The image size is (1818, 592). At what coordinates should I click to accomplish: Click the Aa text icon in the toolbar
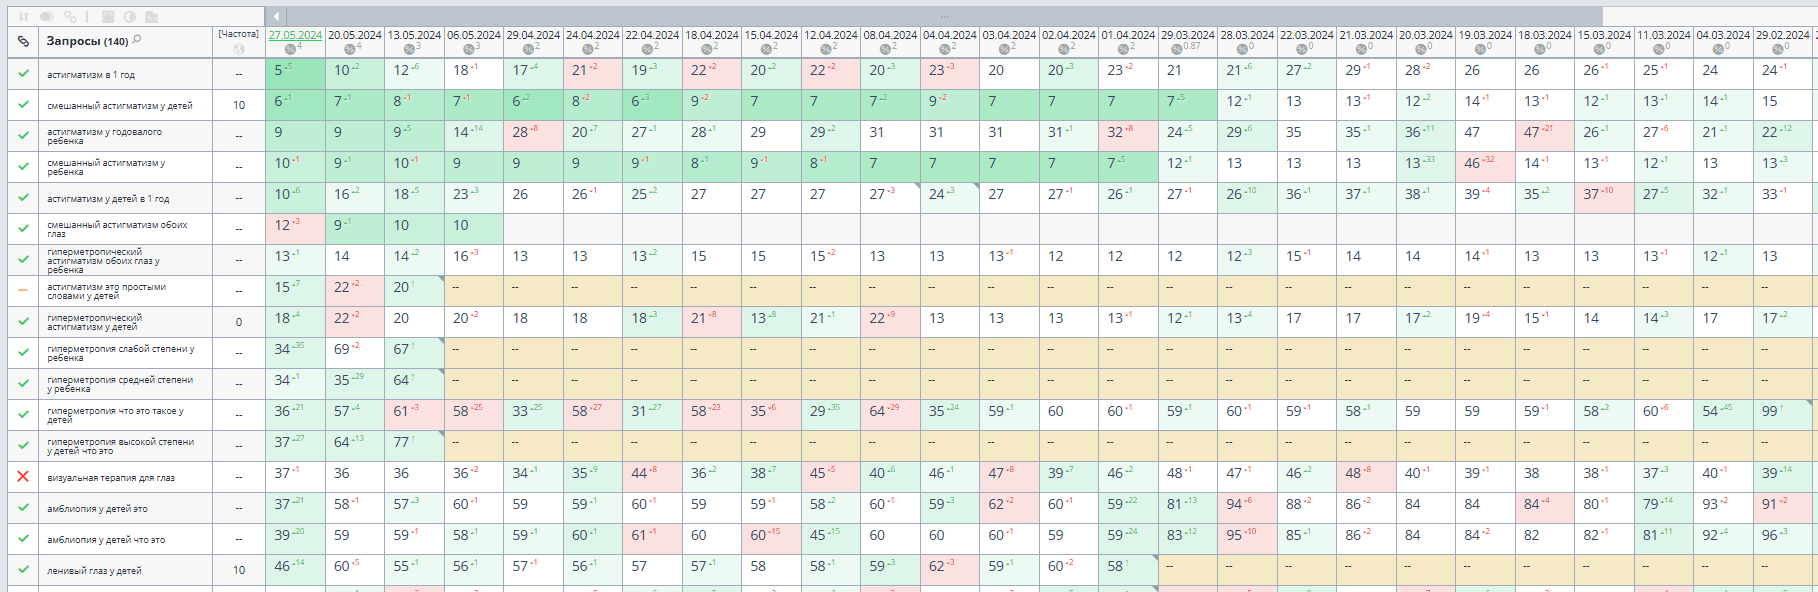coord(151,17)
